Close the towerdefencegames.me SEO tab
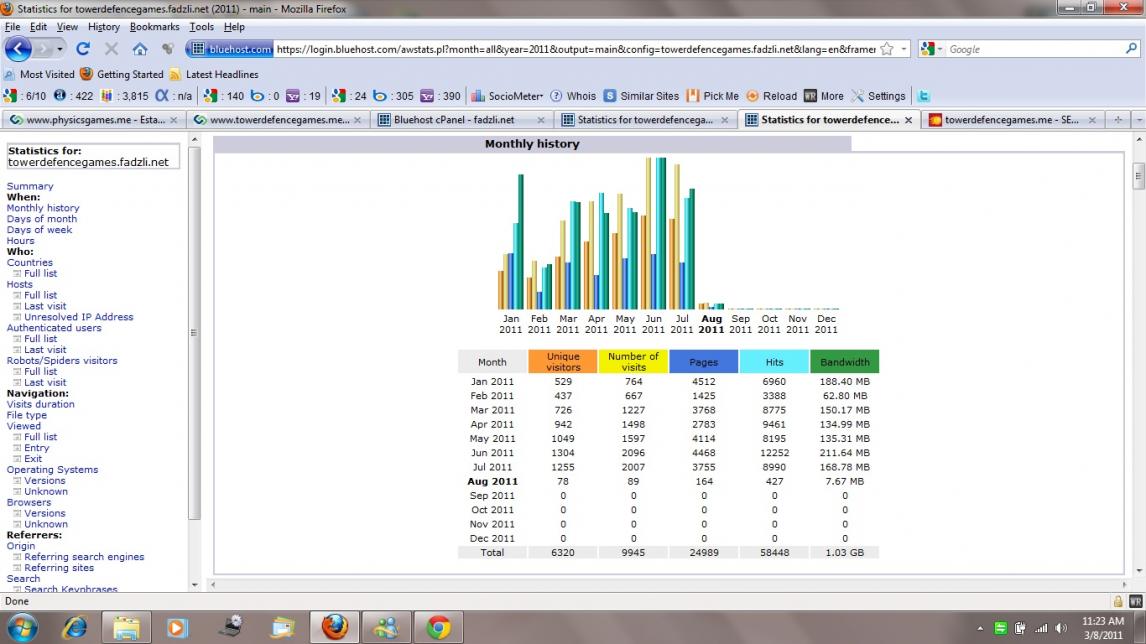The height and width of the screenshot is (644, 1146). 1092,120
